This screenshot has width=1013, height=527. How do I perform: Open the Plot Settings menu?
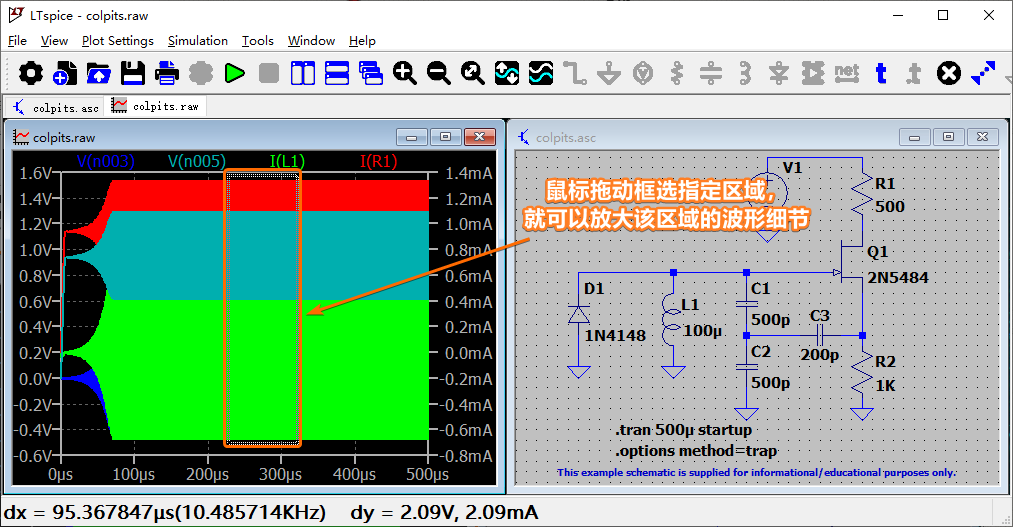click(118, 41)
